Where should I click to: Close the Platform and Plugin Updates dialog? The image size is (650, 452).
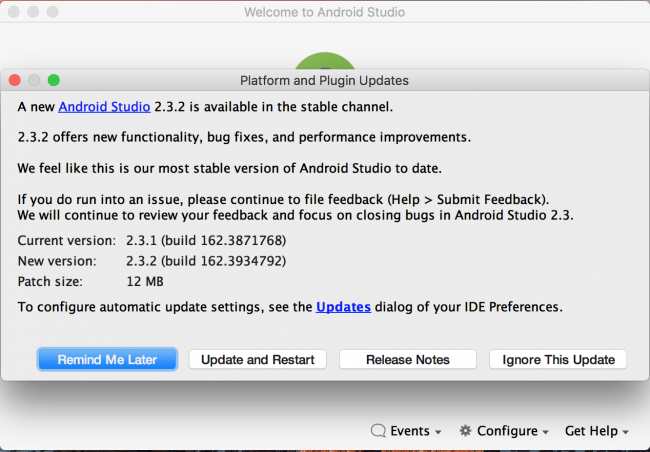15,80
